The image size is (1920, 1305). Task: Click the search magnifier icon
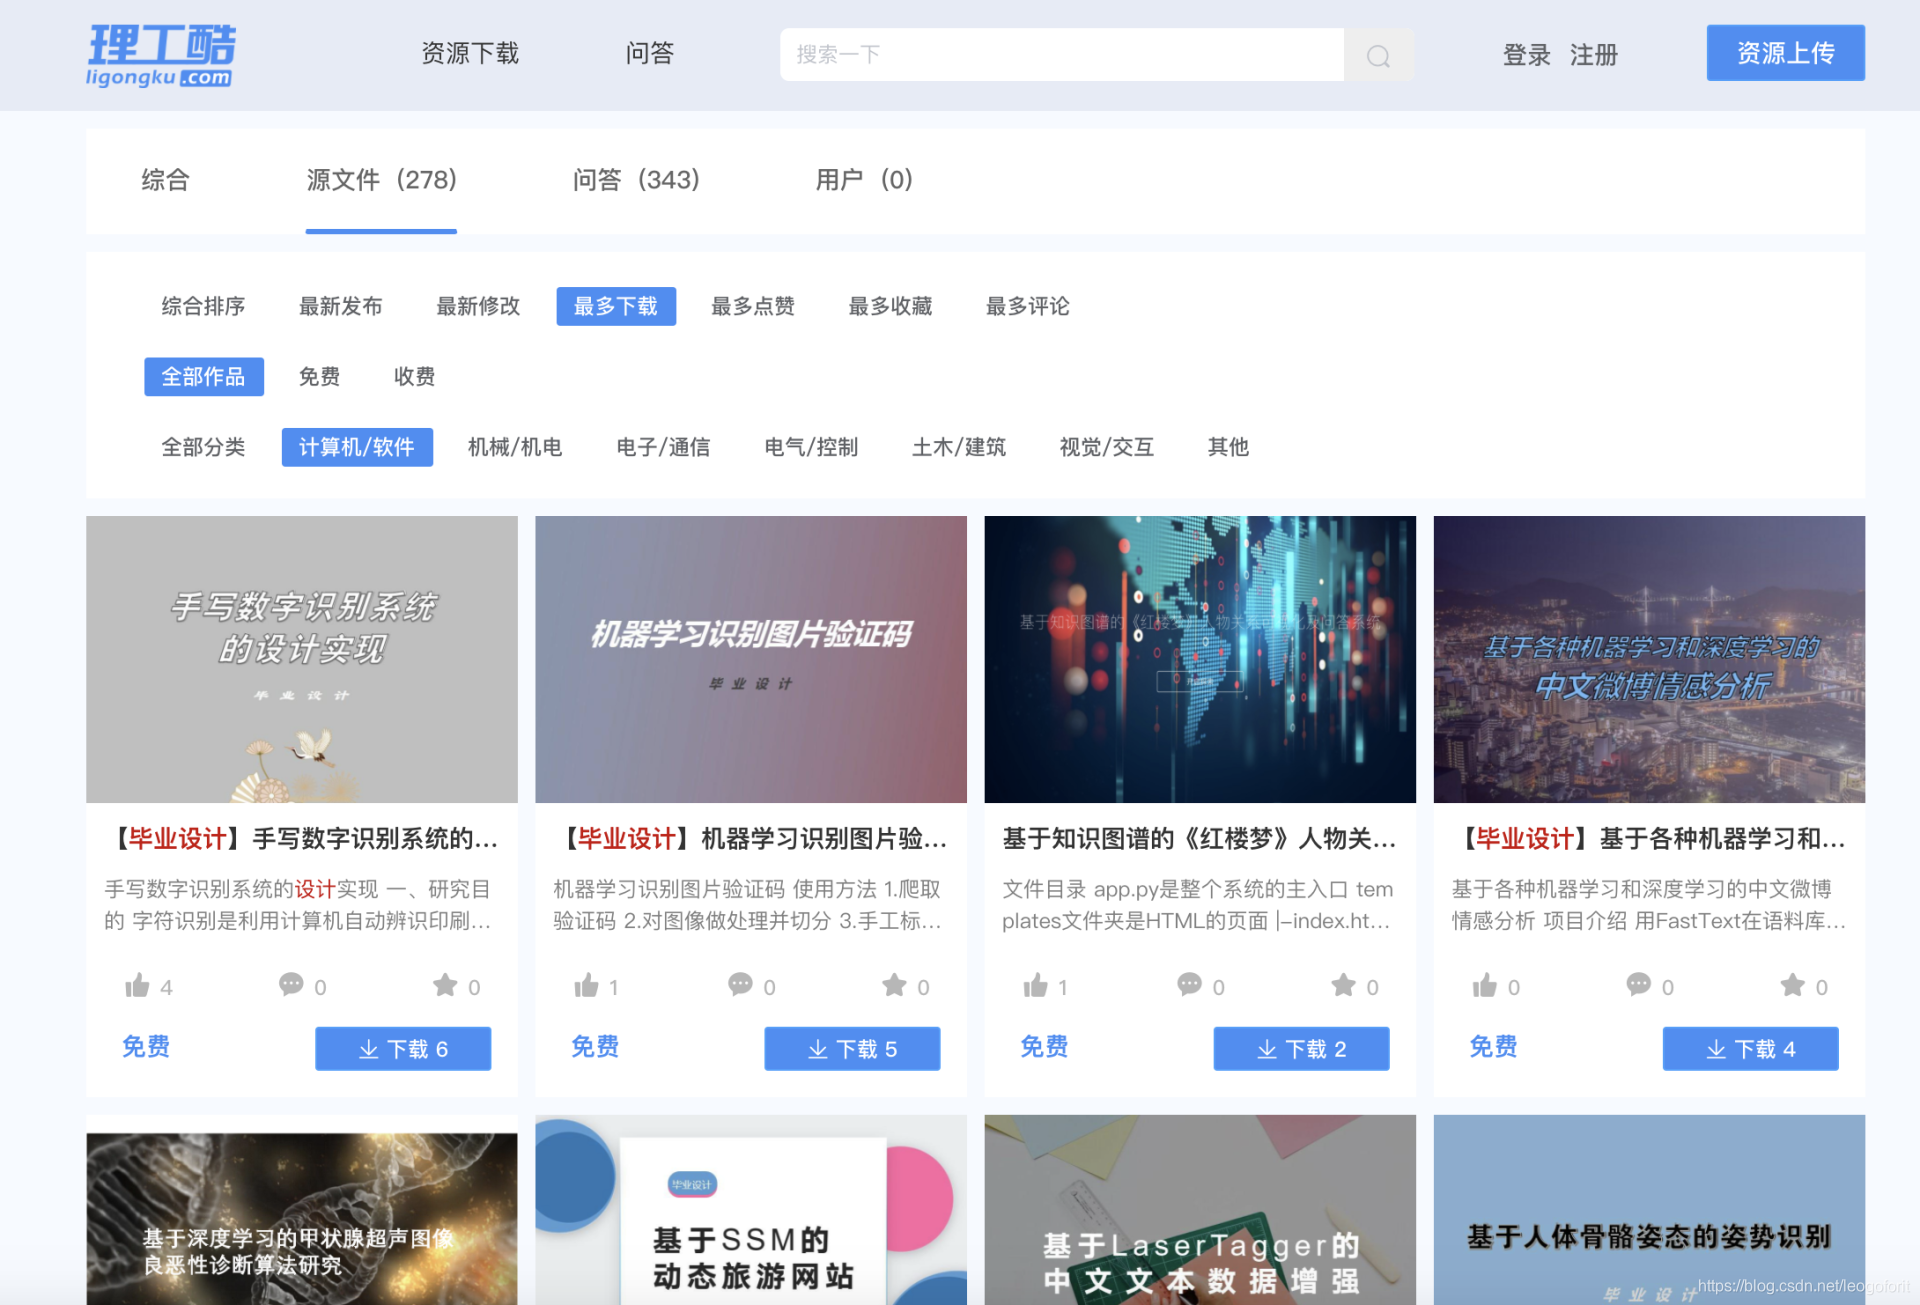tap(1378, 55)
